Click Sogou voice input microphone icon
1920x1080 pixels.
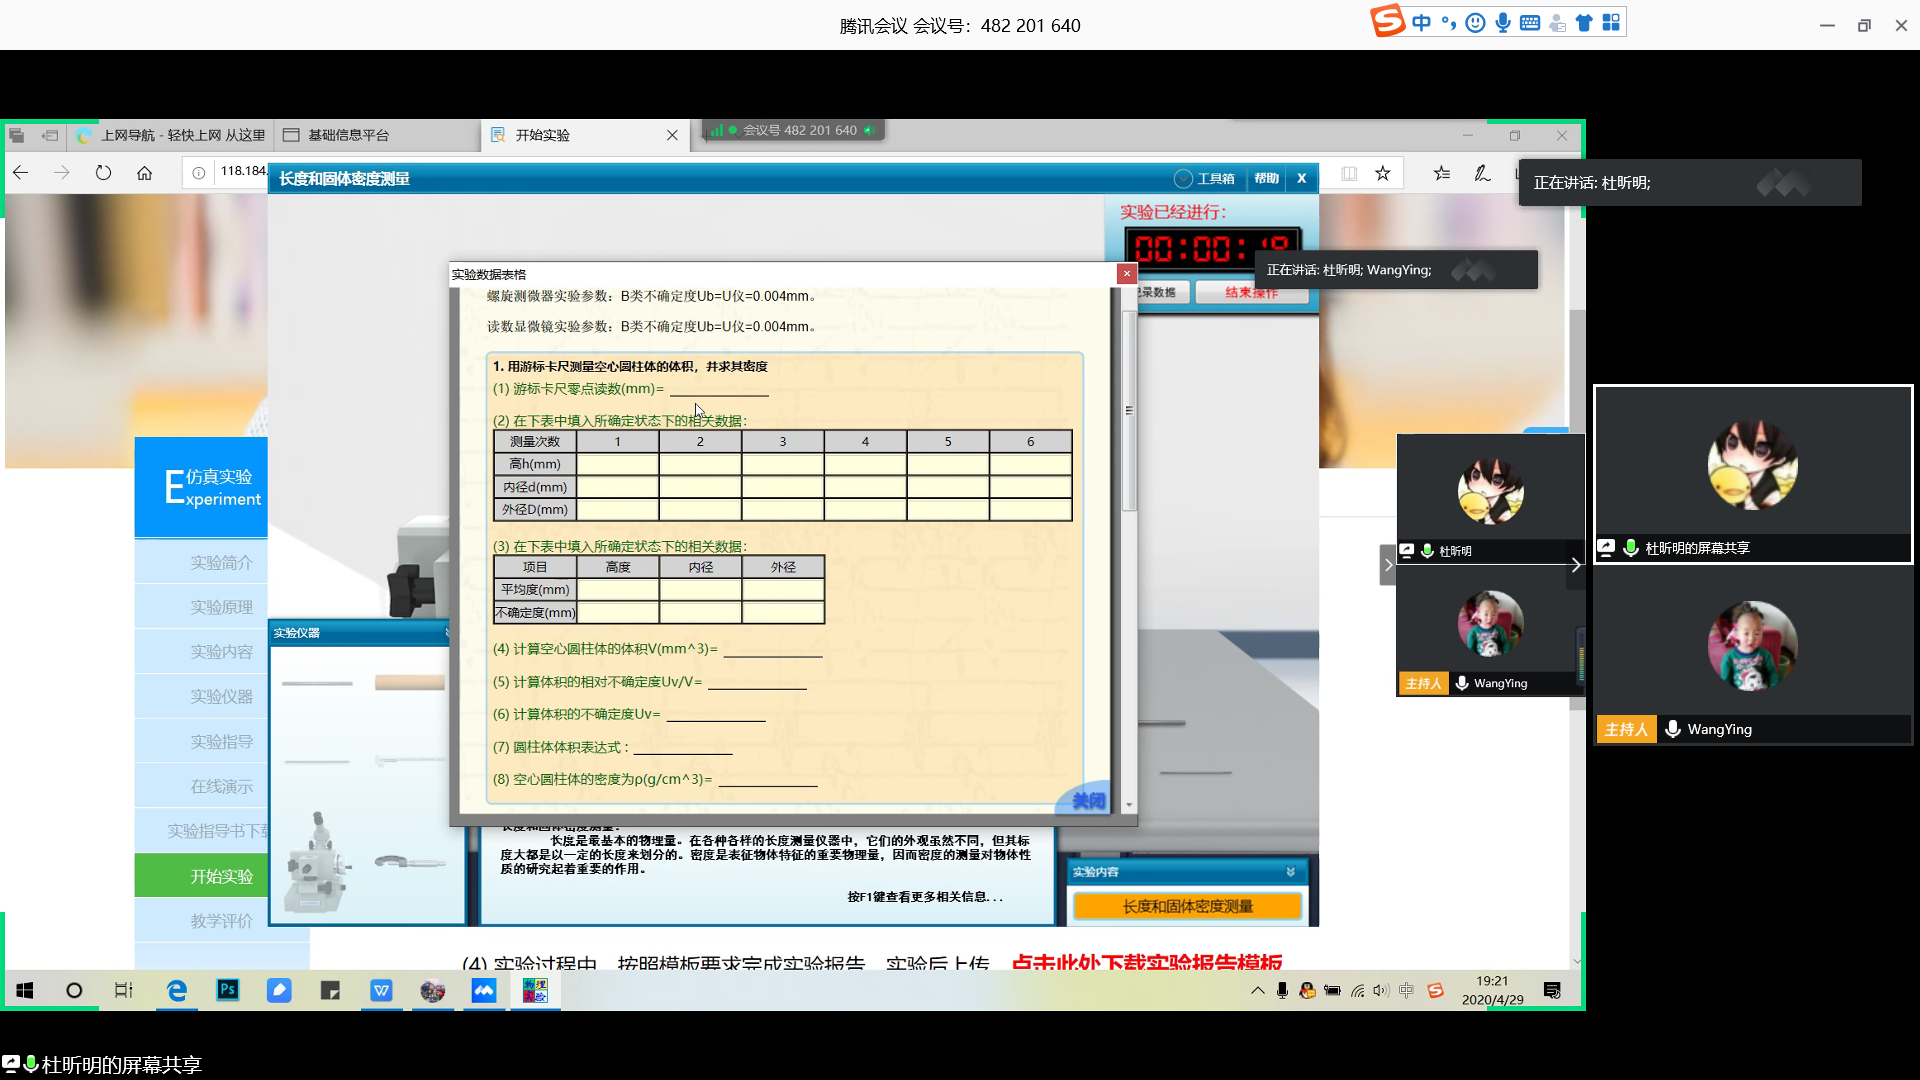point(1502,23)
